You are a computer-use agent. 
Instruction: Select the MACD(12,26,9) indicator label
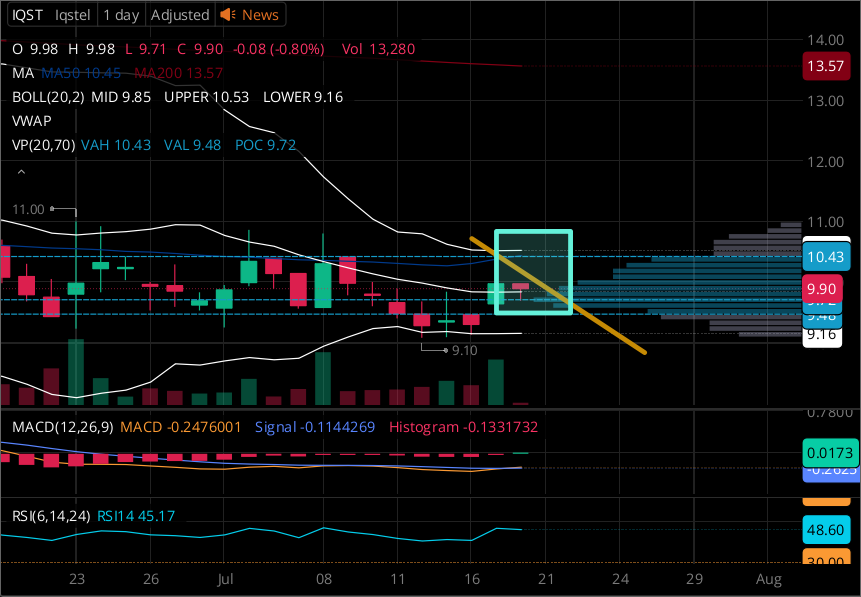click(63, 427)
